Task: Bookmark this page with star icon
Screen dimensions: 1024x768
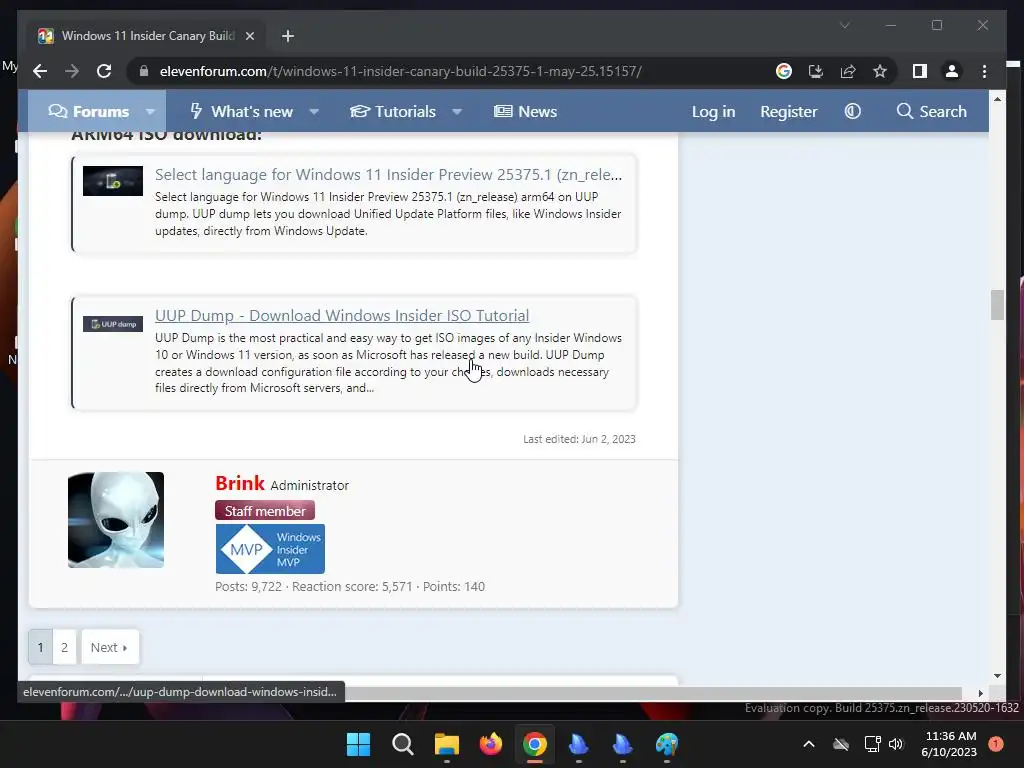Action: (880, 71)
